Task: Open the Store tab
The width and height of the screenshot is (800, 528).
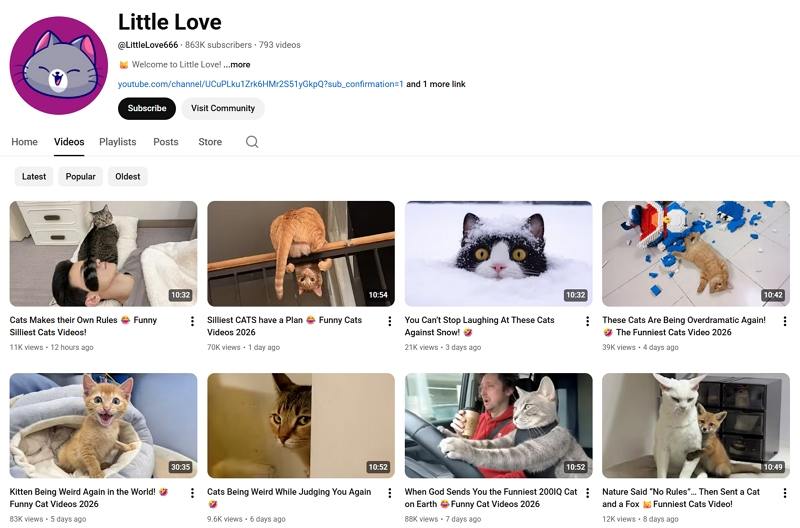Action: click(210, 142)
